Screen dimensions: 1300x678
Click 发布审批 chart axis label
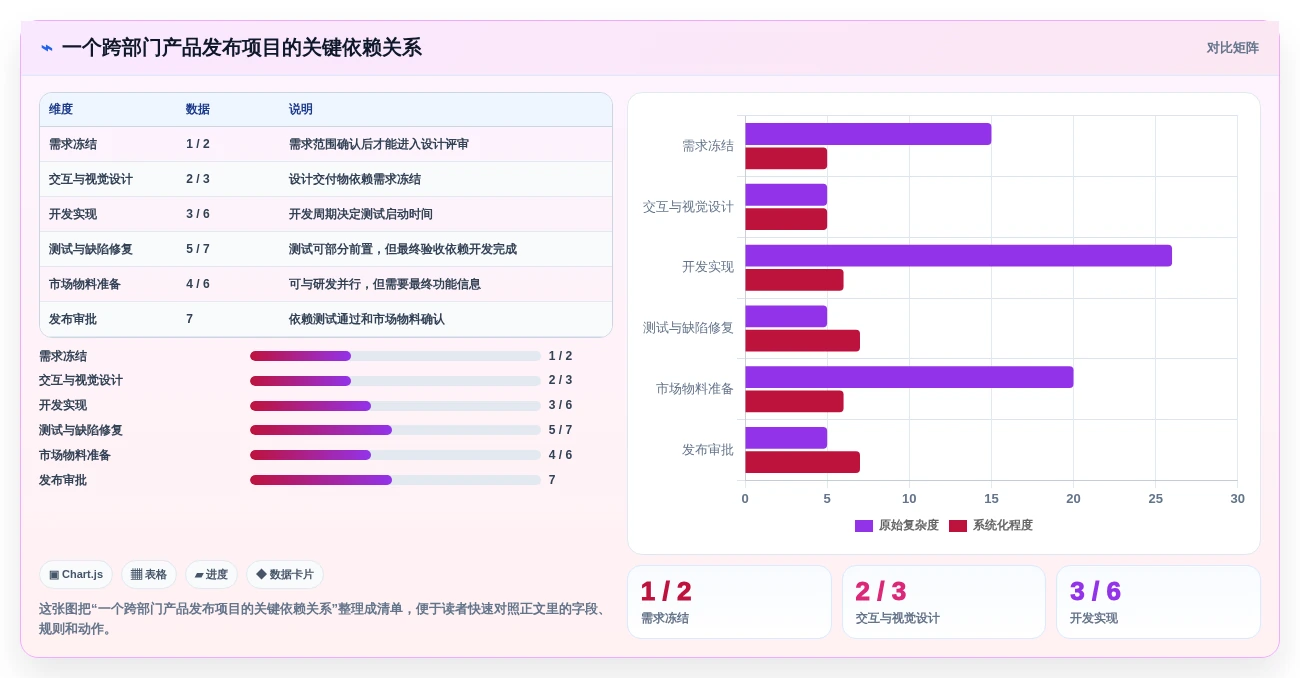(x=708, y=450)
